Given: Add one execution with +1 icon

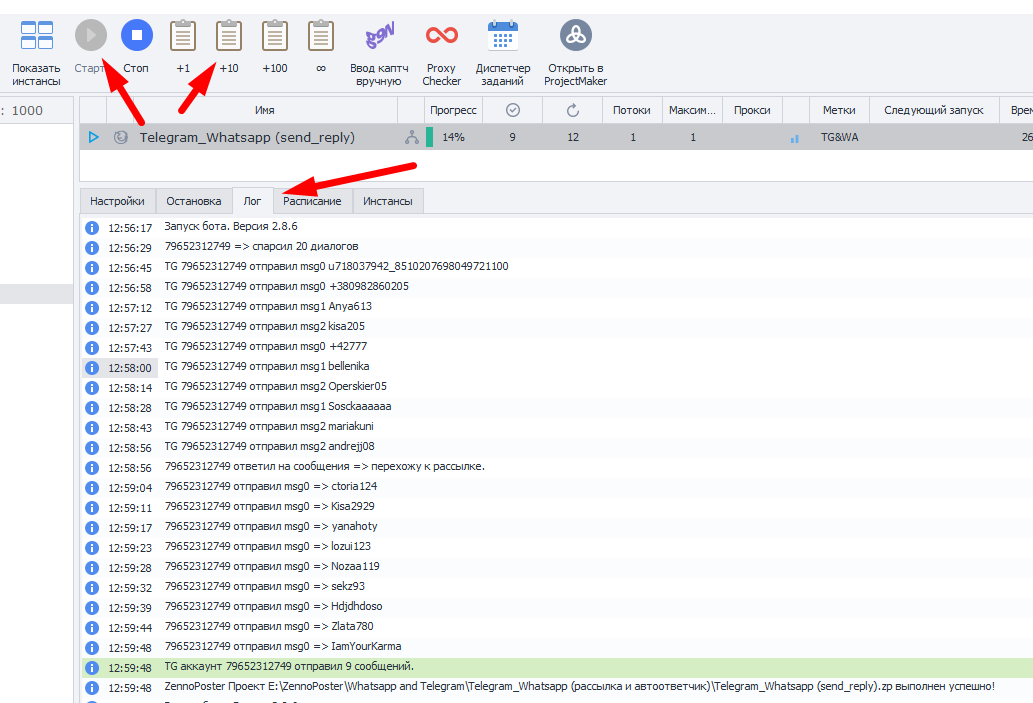Looking at the screenshot, I should point(183,36).
